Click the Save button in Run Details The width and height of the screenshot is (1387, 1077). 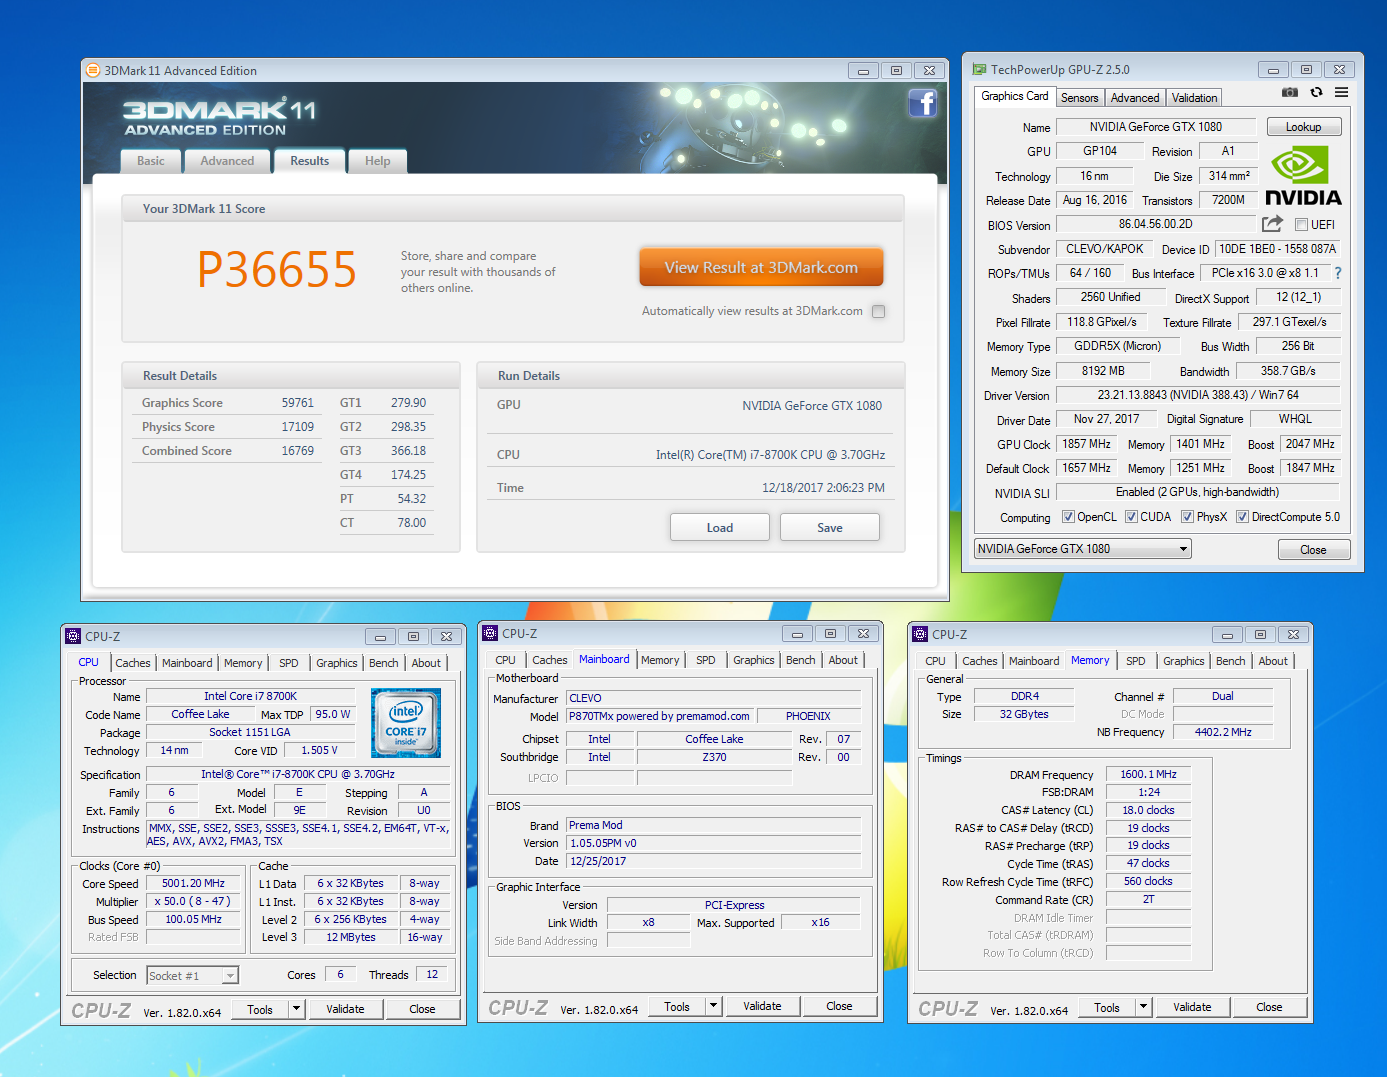(x=829, y=528)
